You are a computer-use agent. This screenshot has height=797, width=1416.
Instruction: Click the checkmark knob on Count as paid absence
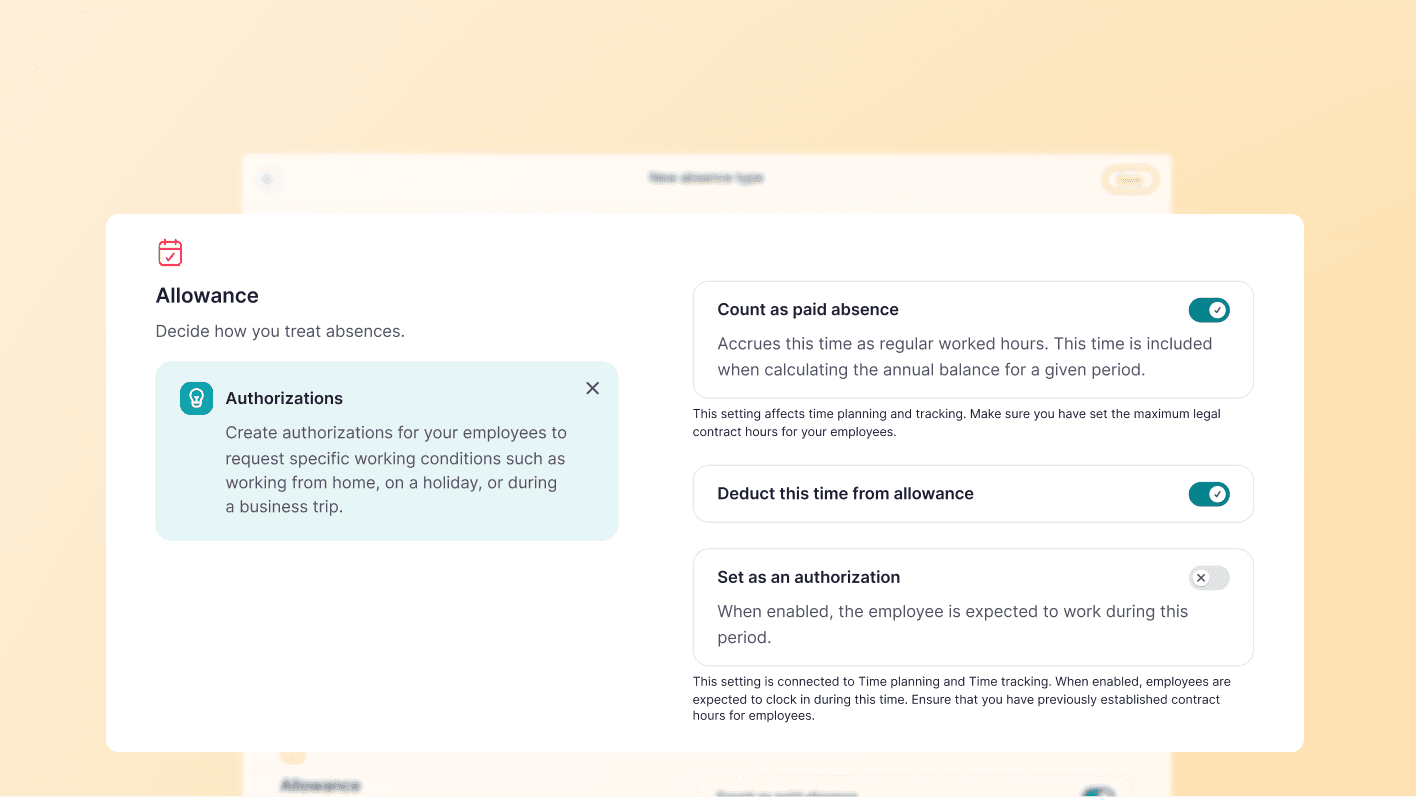click(x=1217, y=310)
